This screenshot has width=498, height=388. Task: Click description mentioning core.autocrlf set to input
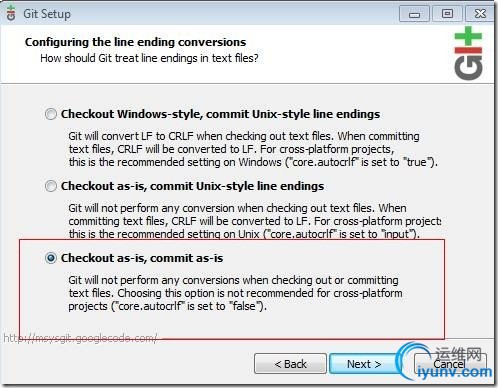point(255,221)
